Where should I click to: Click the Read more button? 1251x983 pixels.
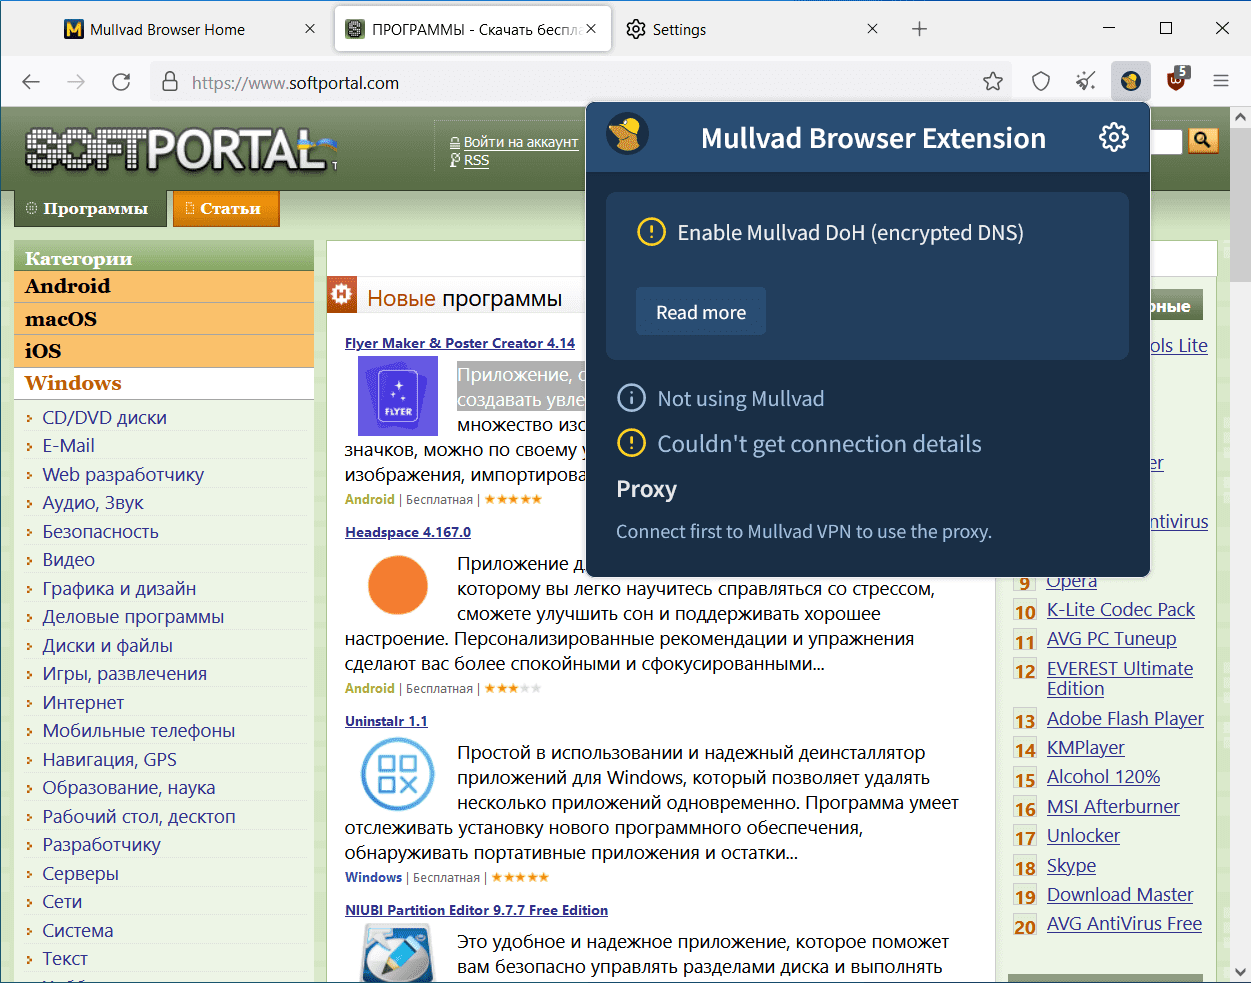tap(701, 312)
